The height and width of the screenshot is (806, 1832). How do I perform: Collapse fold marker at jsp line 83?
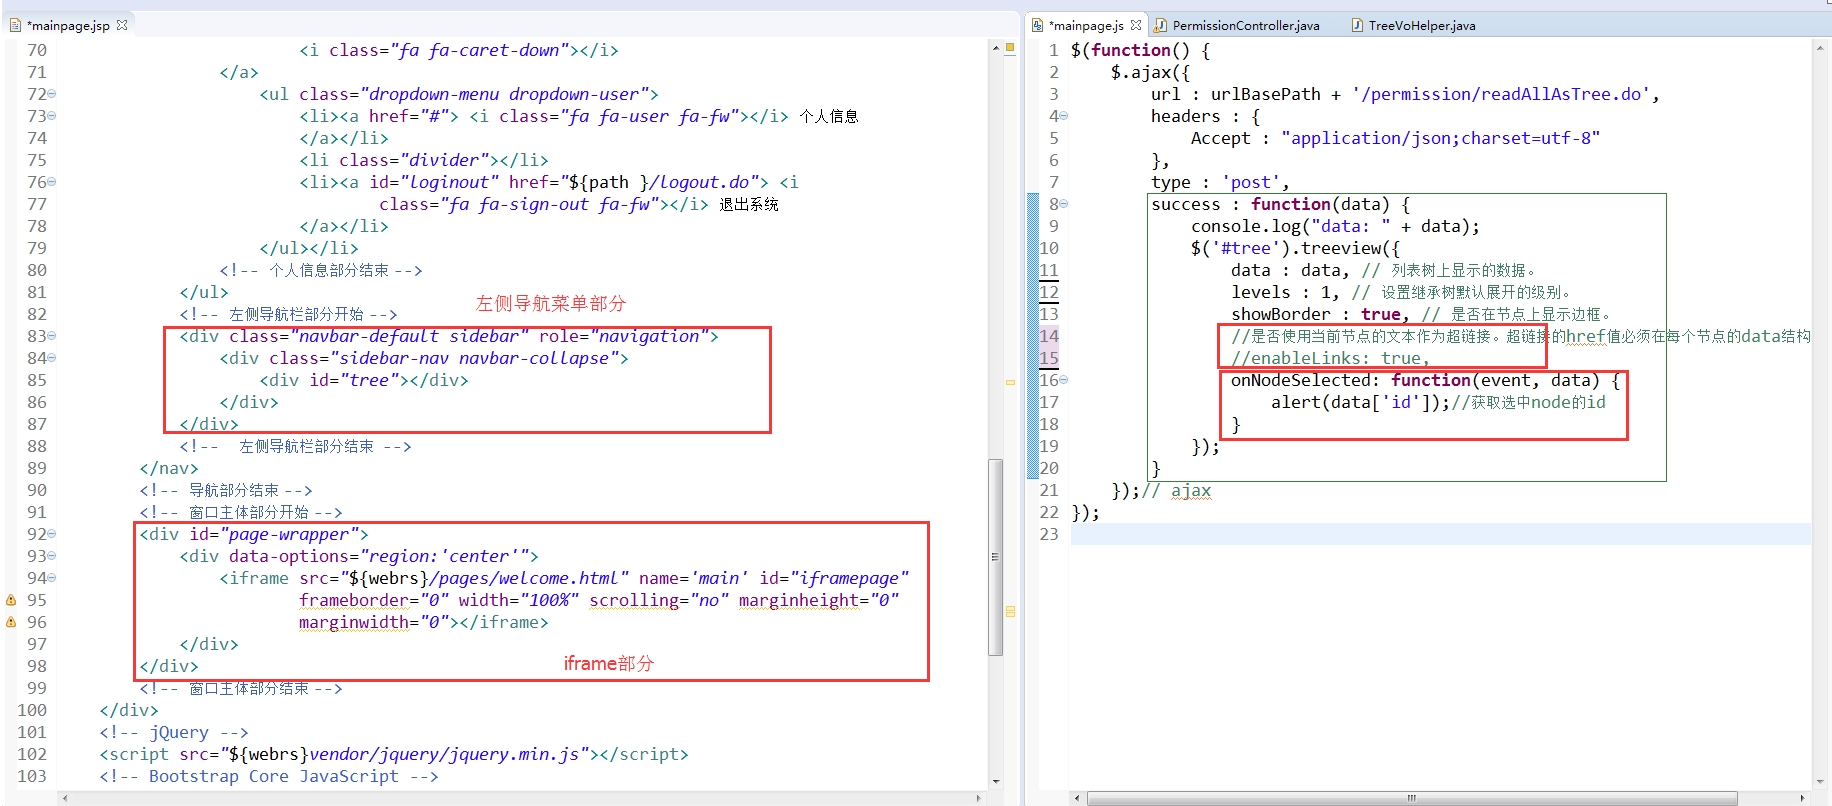coord(52,336)
